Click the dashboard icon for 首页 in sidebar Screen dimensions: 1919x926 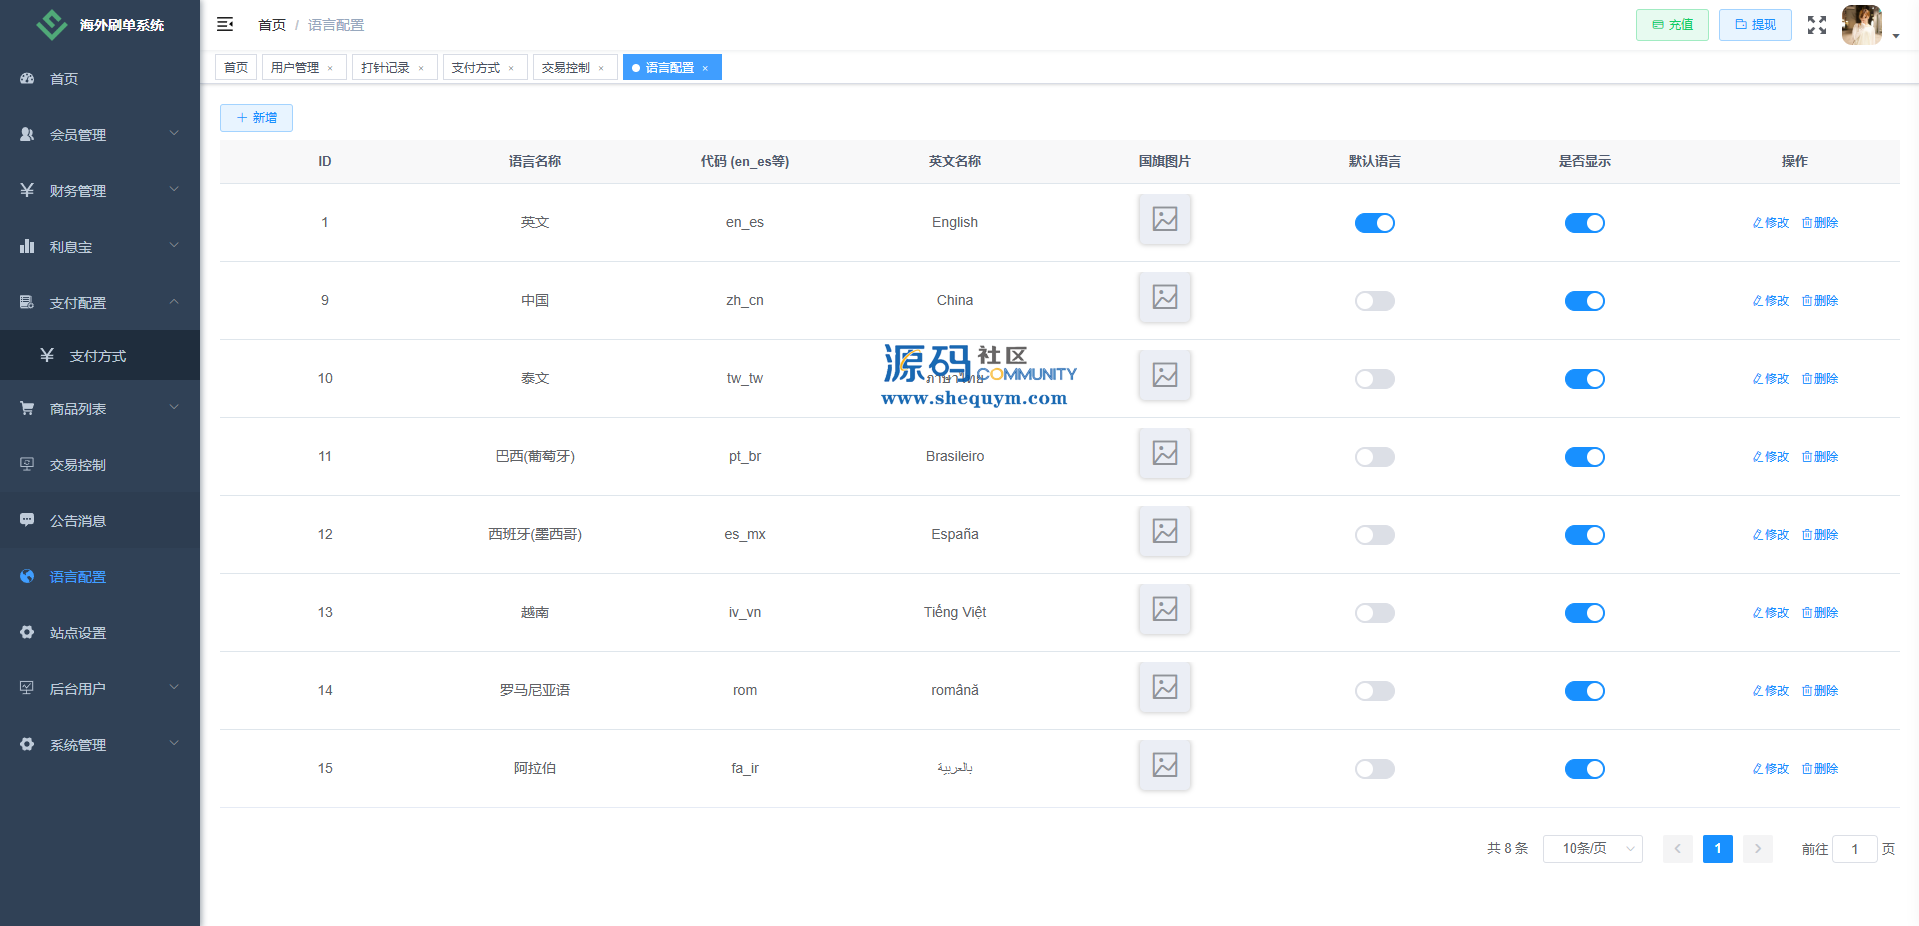point(27,79)
